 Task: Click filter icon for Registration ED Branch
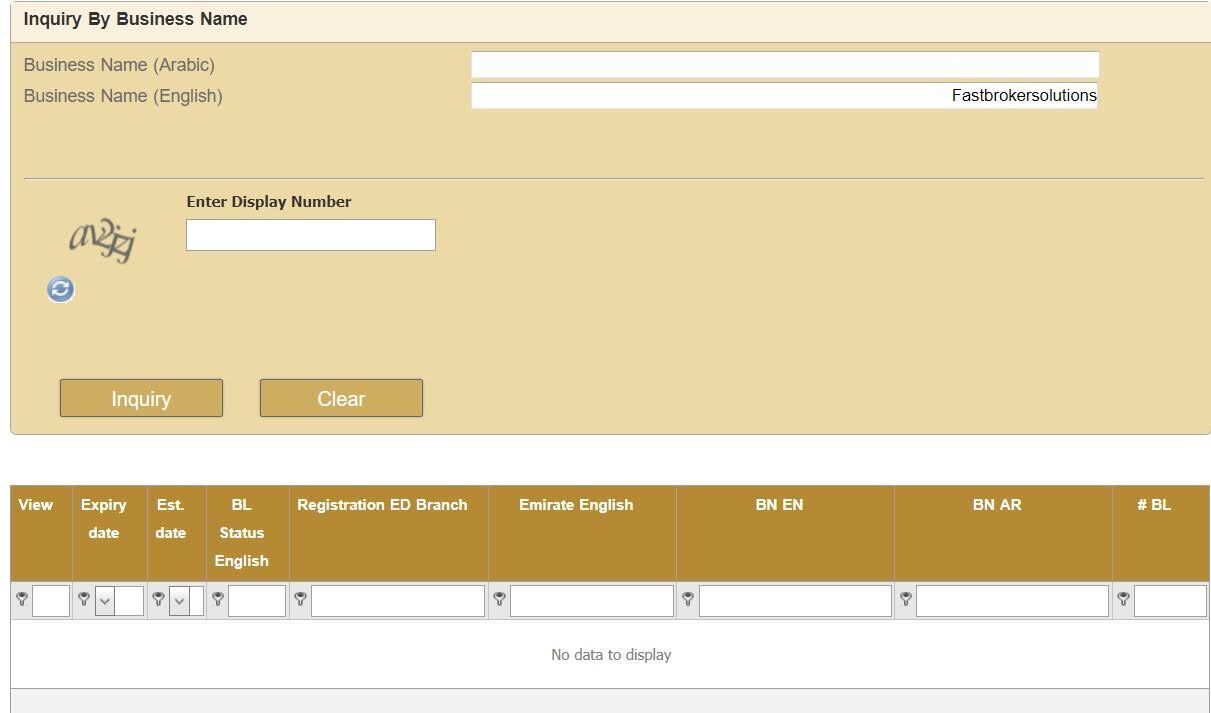[300, 600]
